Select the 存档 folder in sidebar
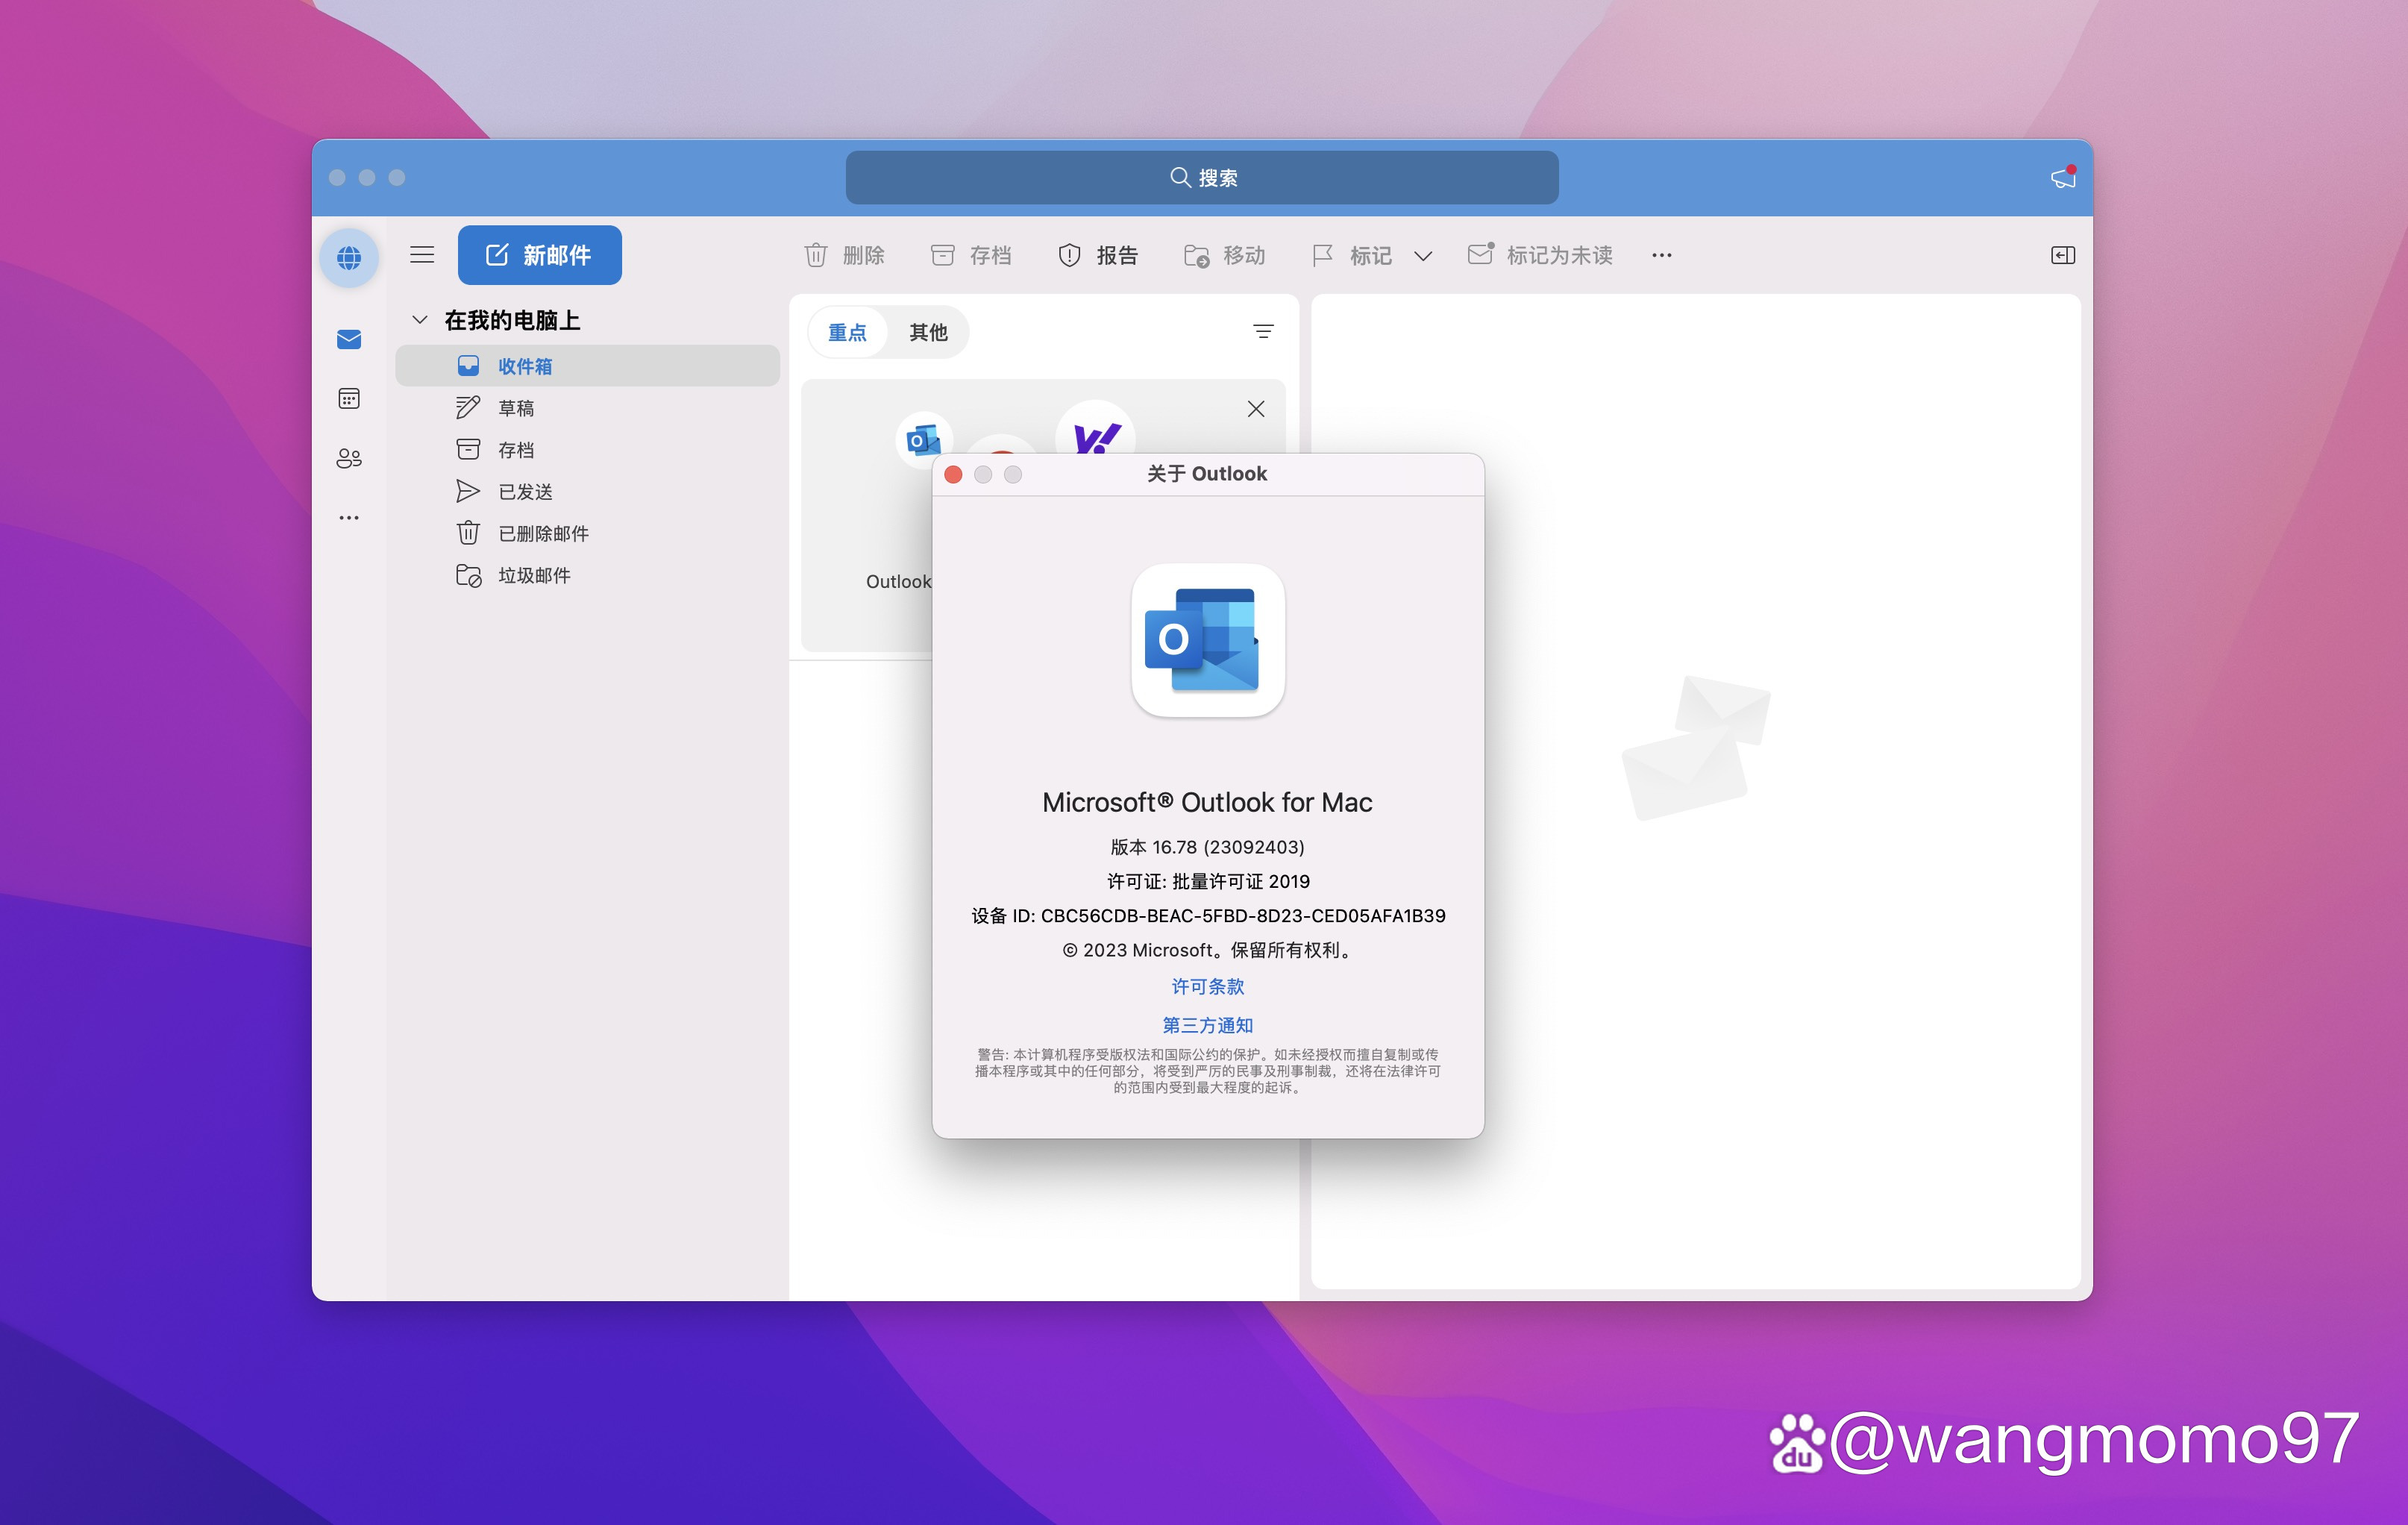 click(x=588, y=450)
